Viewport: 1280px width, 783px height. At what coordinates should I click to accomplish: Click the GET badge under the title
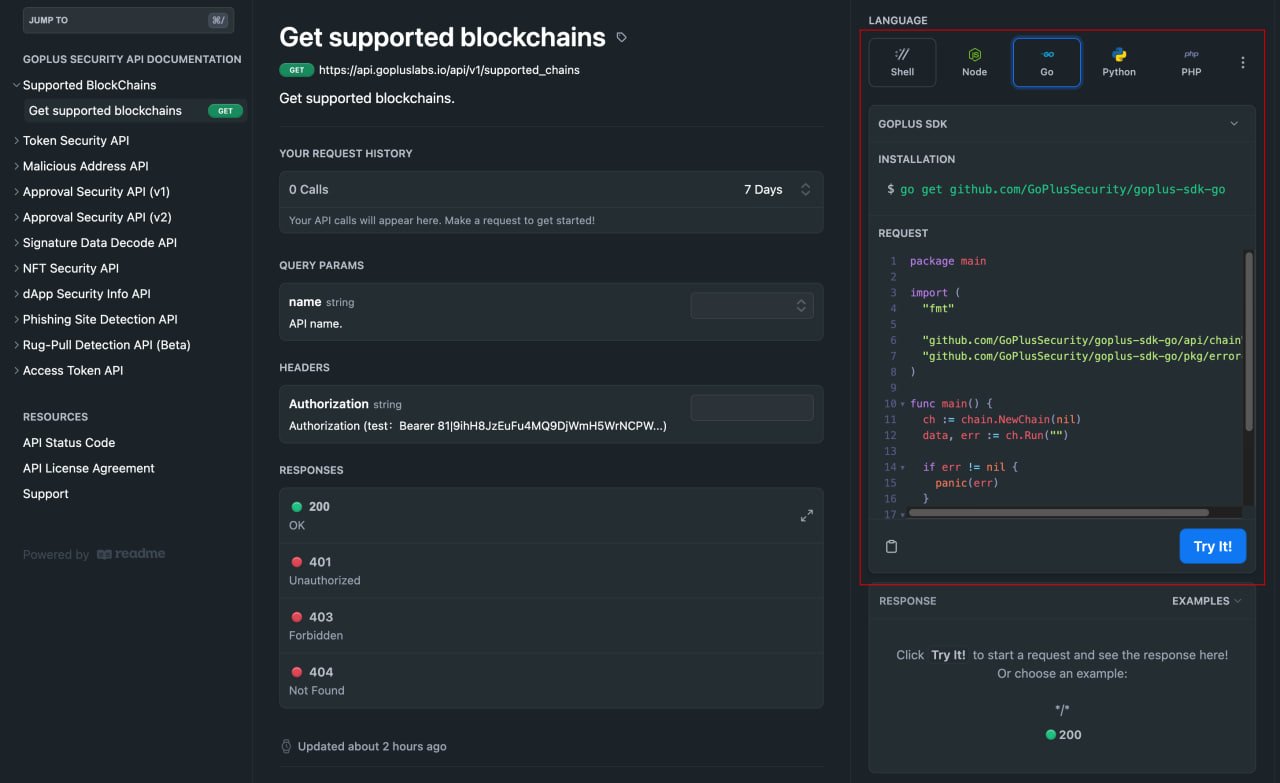pos(296,70)
